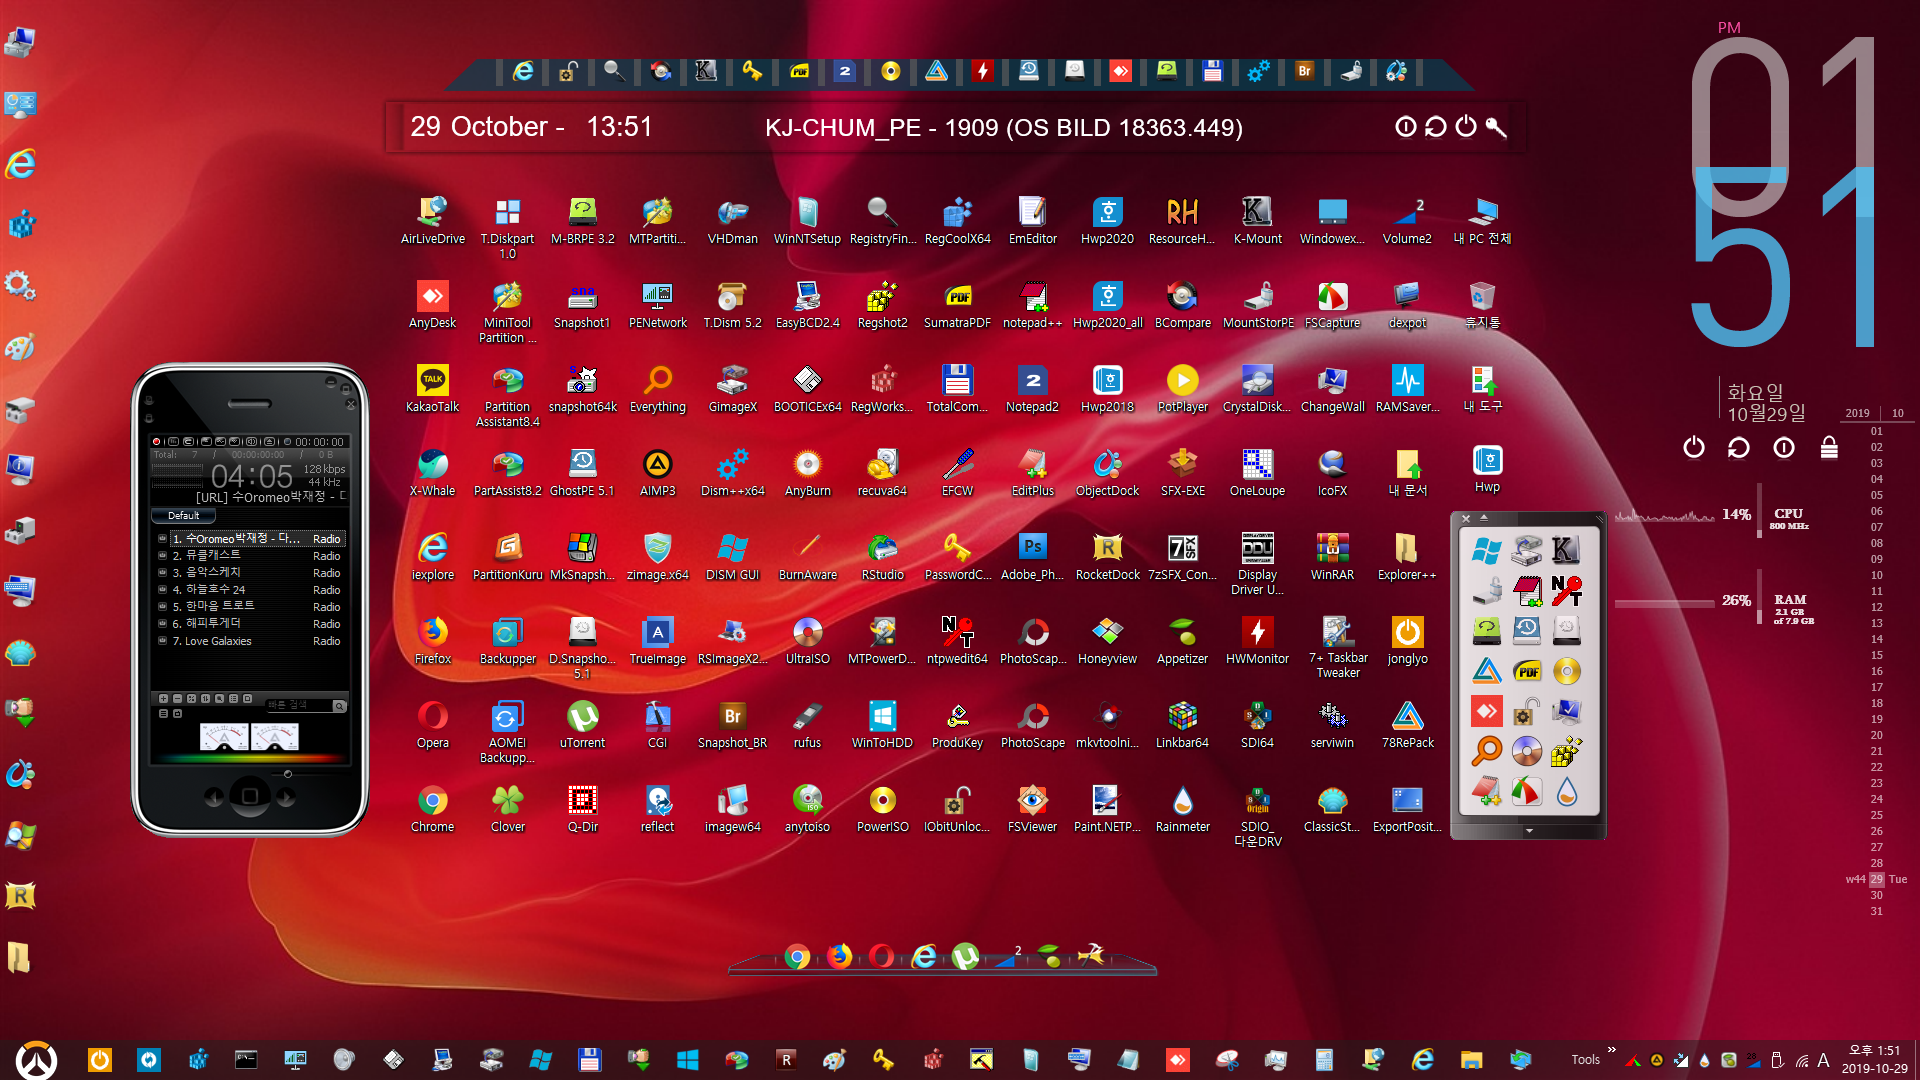This screenshot has height=1080, width=1920.
Task: Click AnyDesk icon in side launcher panel
Action: [1487, 711]
